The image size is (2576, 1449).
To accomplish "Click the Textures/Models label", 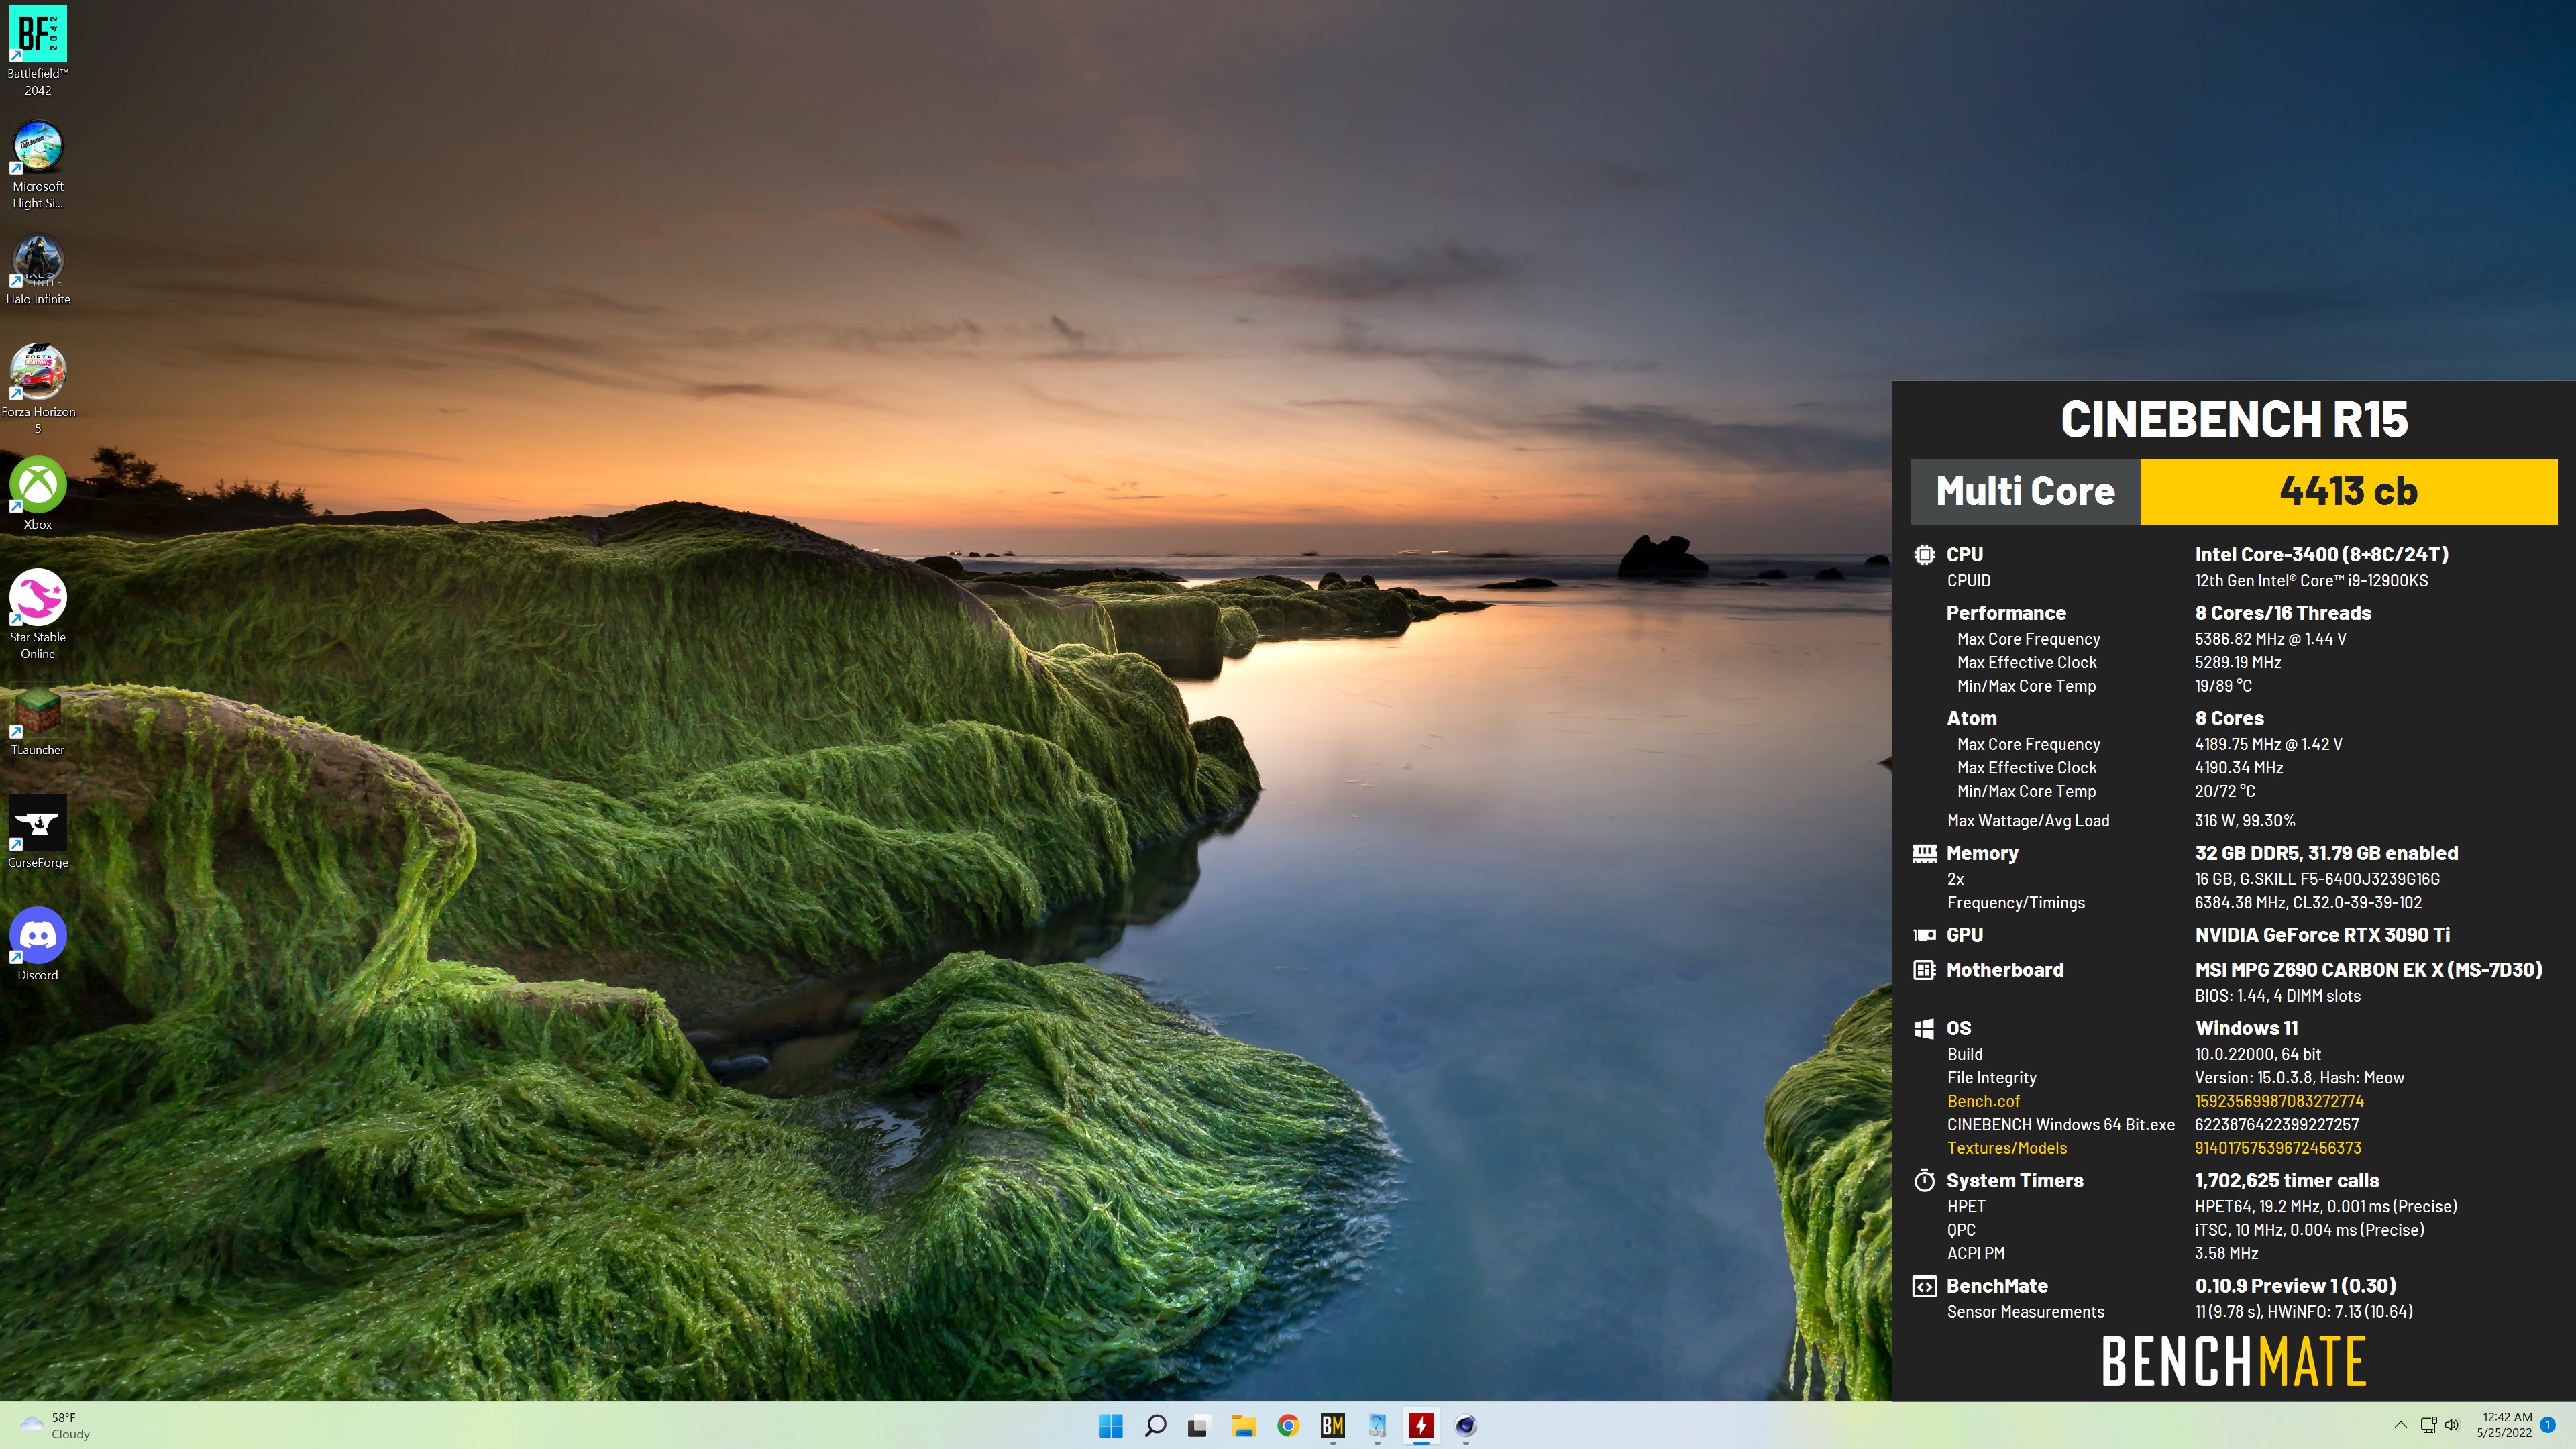I will click(2006, 1148).
